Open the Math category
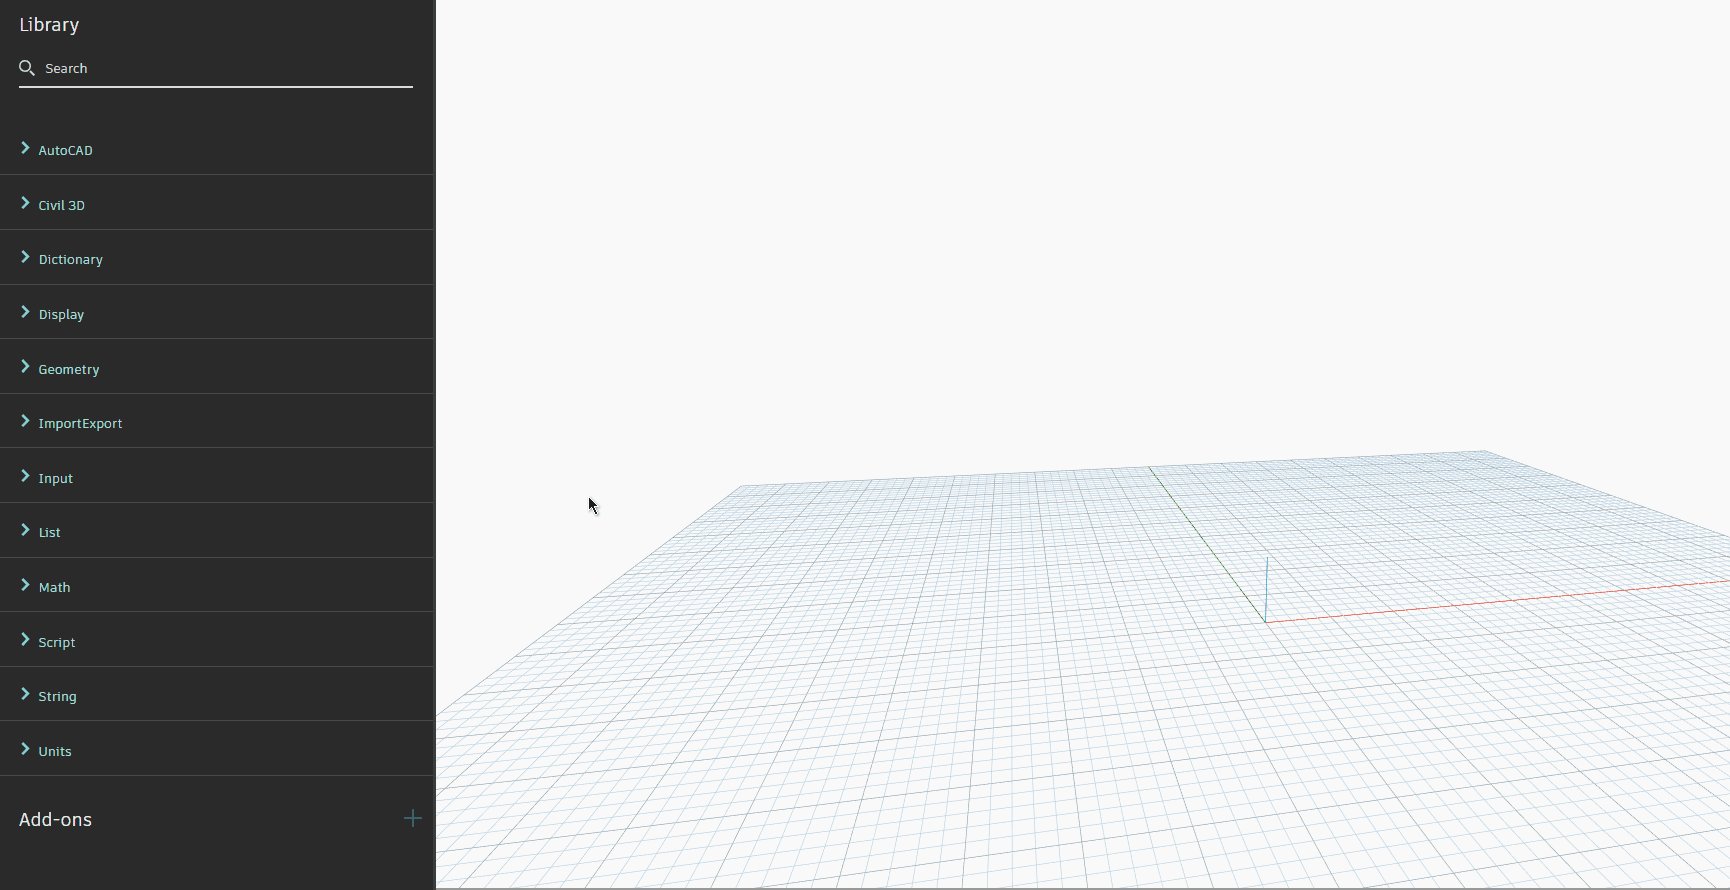This screenshot has height=890, width=1730. point(54,587)
